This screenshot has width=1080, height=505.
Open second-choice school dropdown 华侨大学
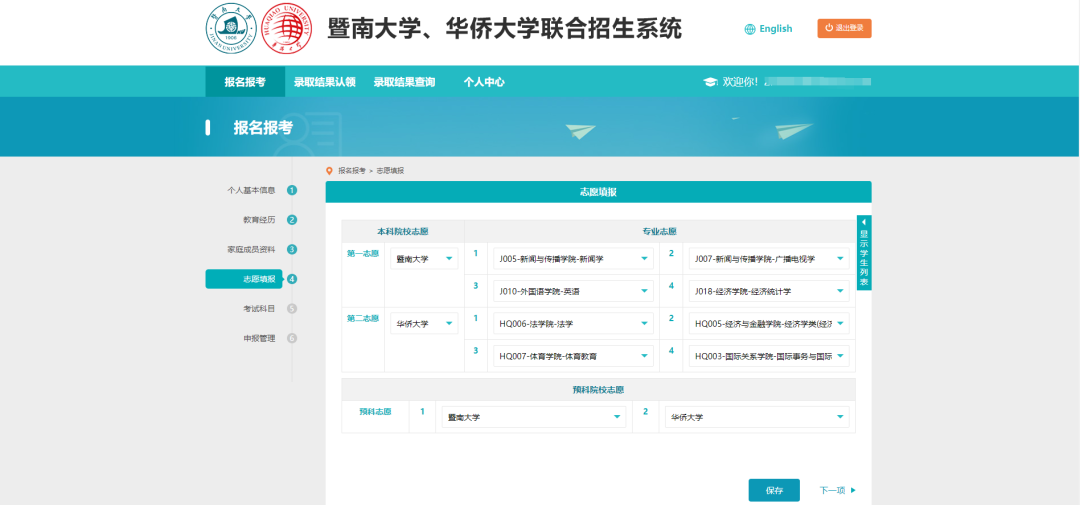pos(424,323)
